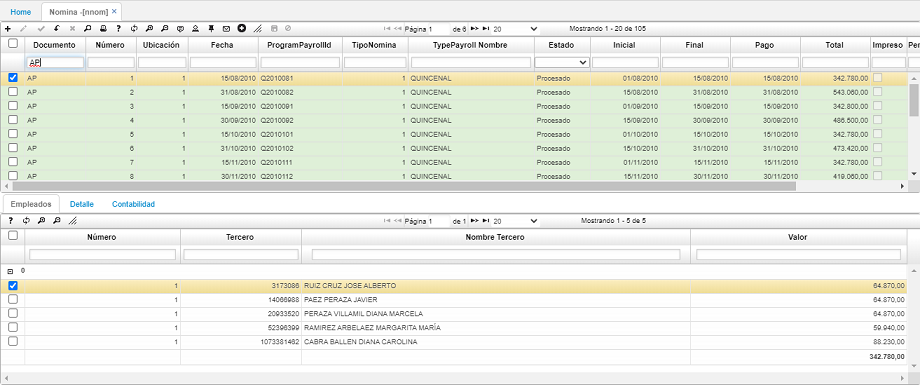Sort by the Valor column header
Screen dimensions: 920x387
(x=798, y=237)
